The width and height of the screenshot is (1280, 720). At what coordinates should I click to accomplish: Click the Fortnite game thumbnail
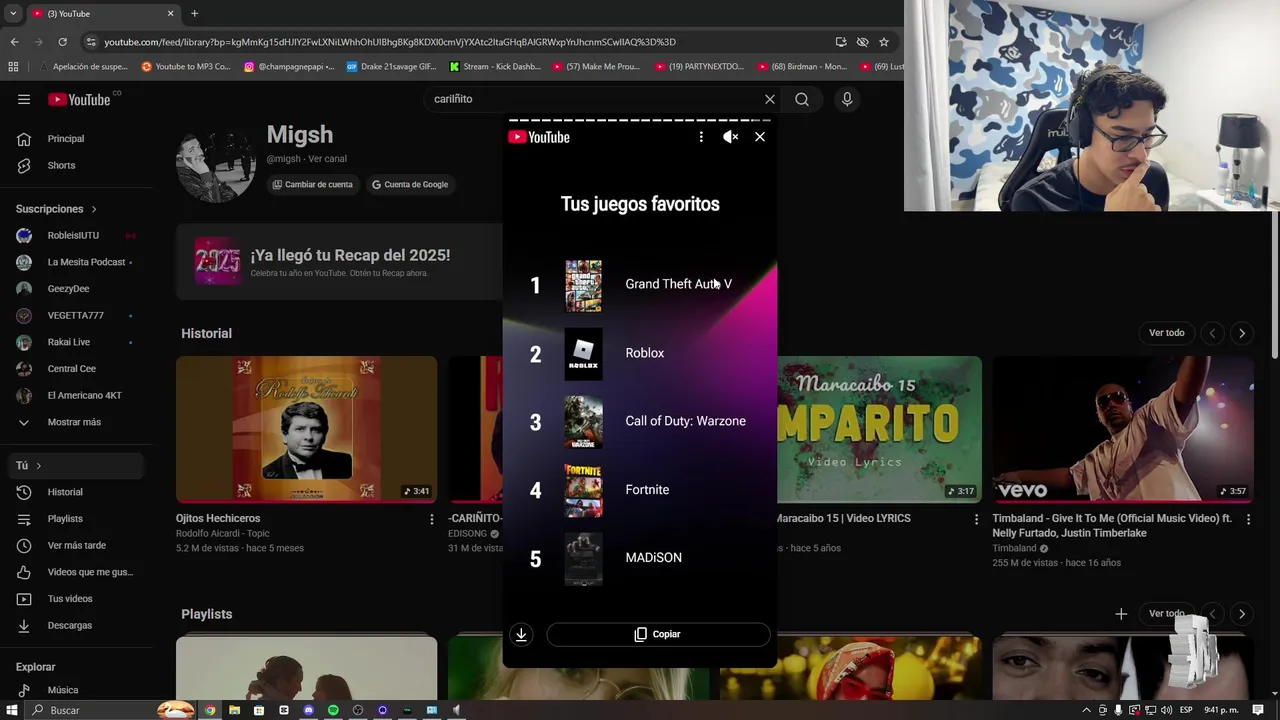coord(584,490)
